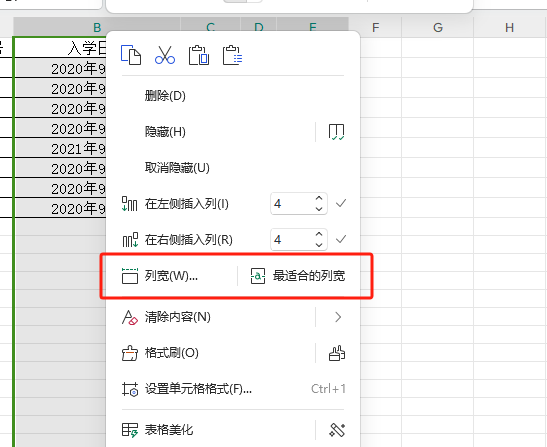Open 清除内容(N) menu item
547x447 pixels.
(x=178, y=317)
